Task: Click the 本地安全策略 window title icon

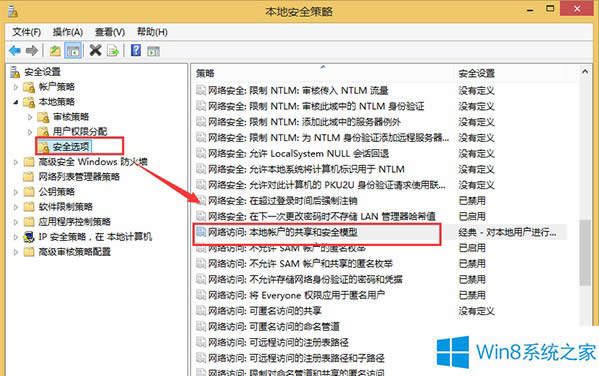Action: pos(13,11)
